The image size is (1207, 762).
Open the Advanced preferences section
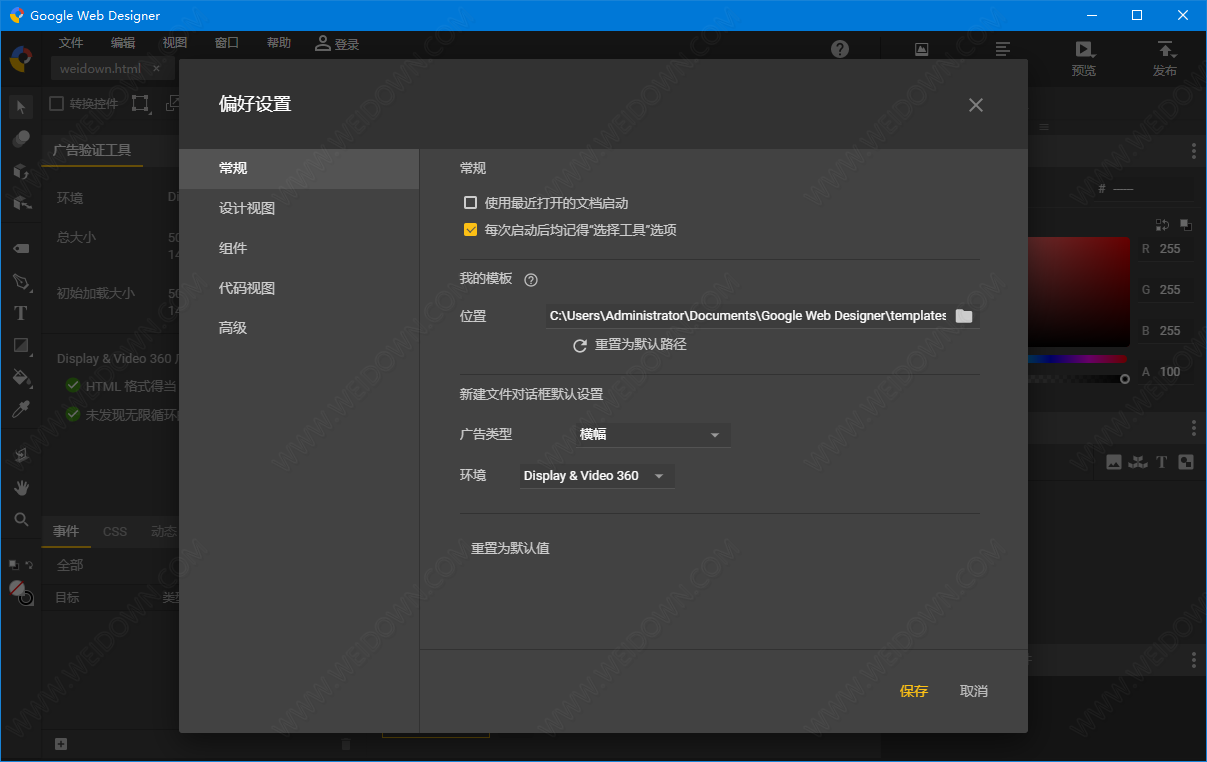coord(299,329)
